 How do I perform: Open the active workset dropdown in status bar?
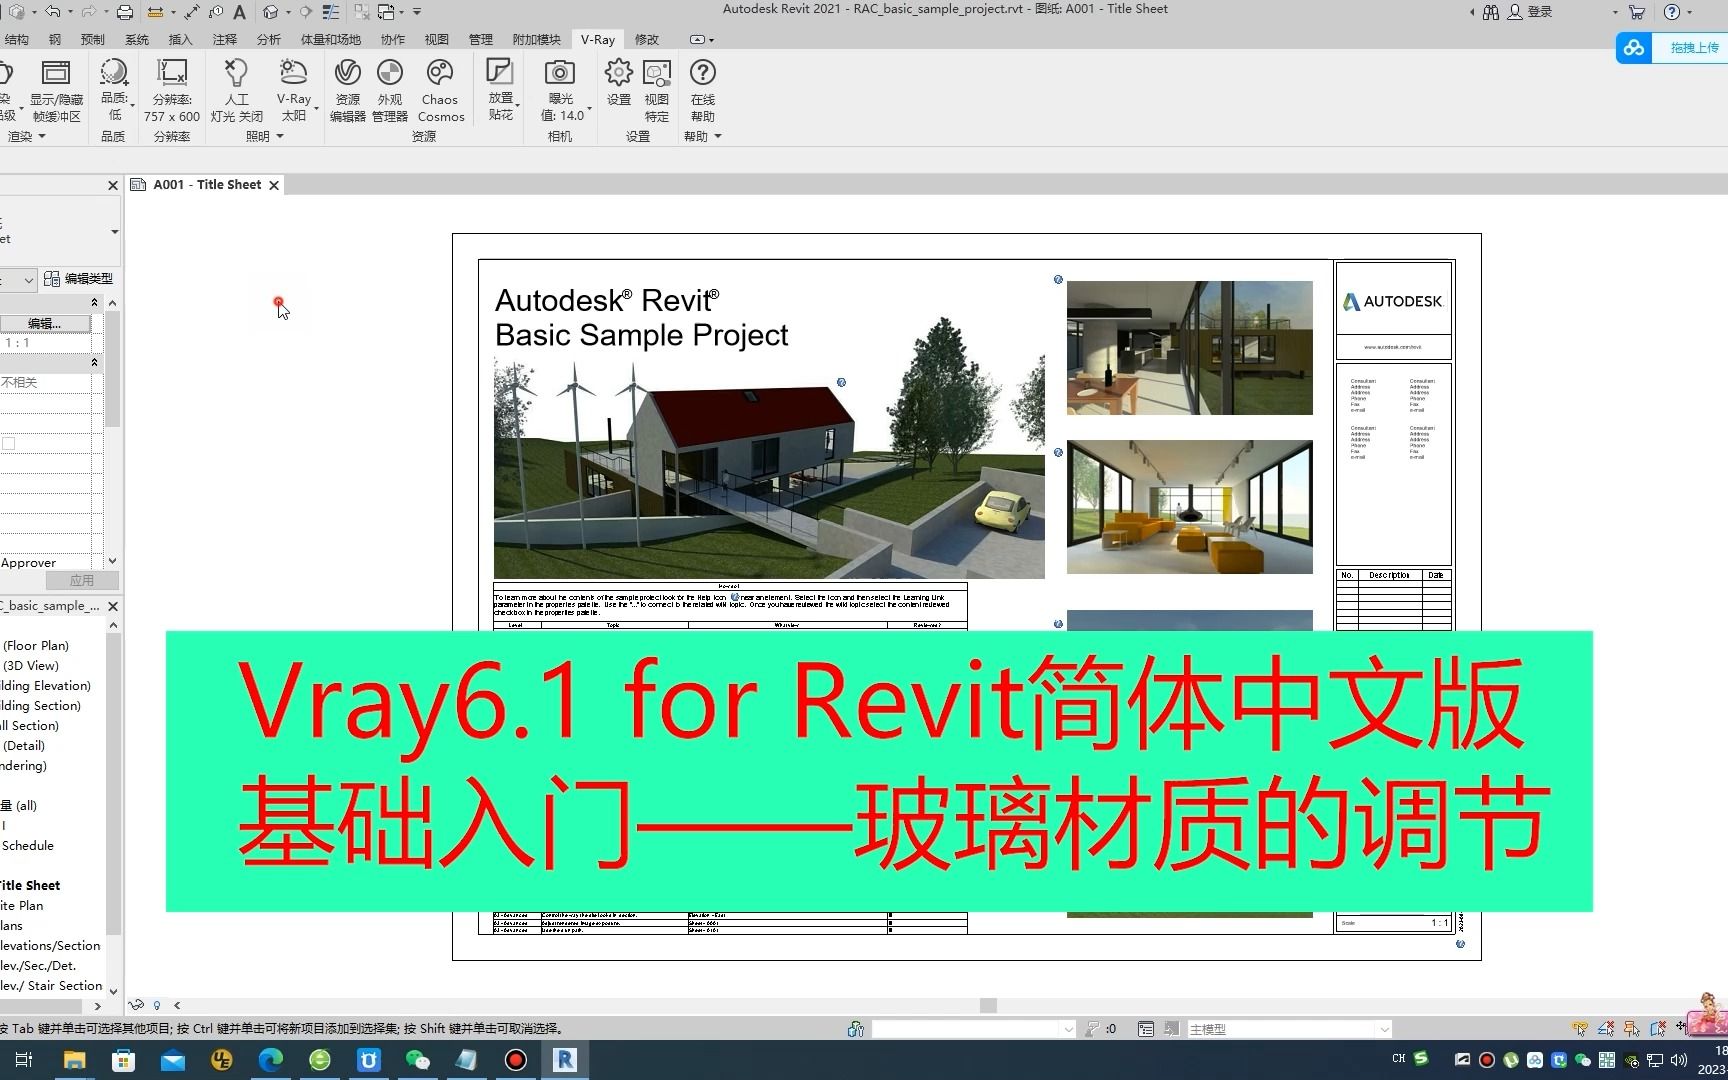coord(1068,1029)
